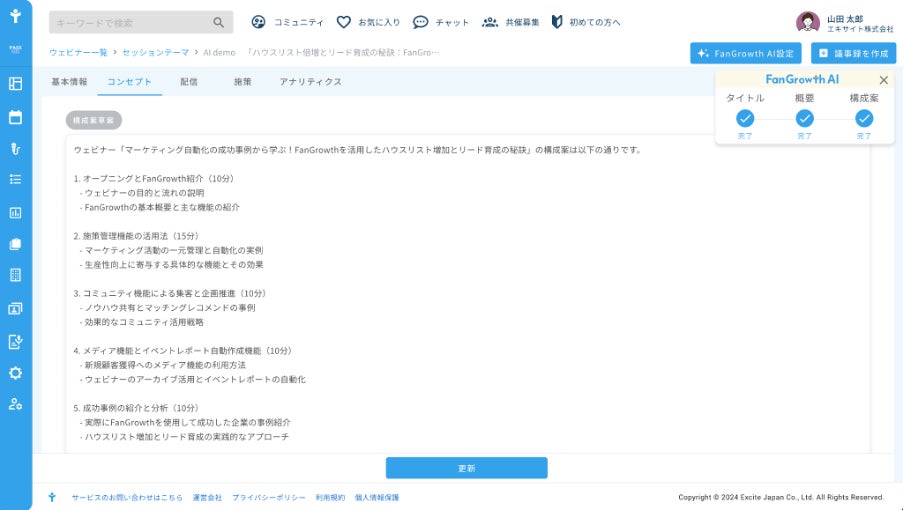Click the footer FanGrowth logo icon
904x510 pixels.
click(52, 497)
